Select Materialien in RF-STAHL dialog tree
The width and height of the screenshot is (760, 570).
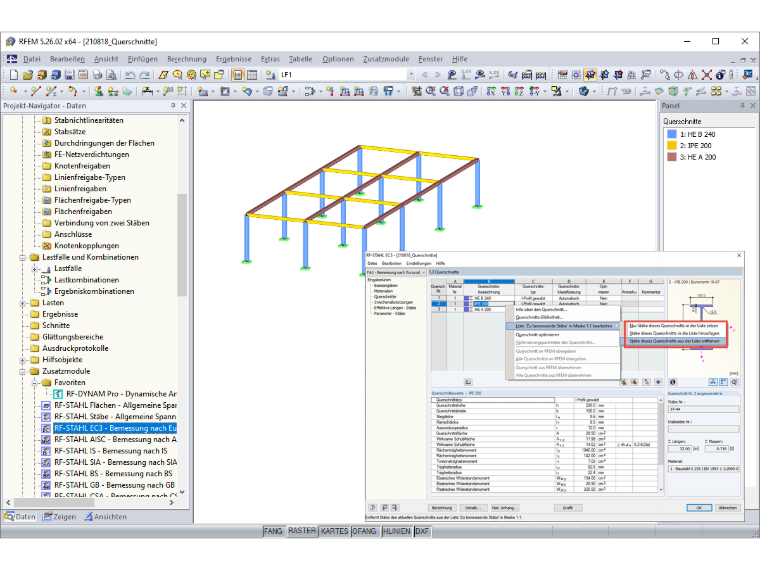click(383, 291)
